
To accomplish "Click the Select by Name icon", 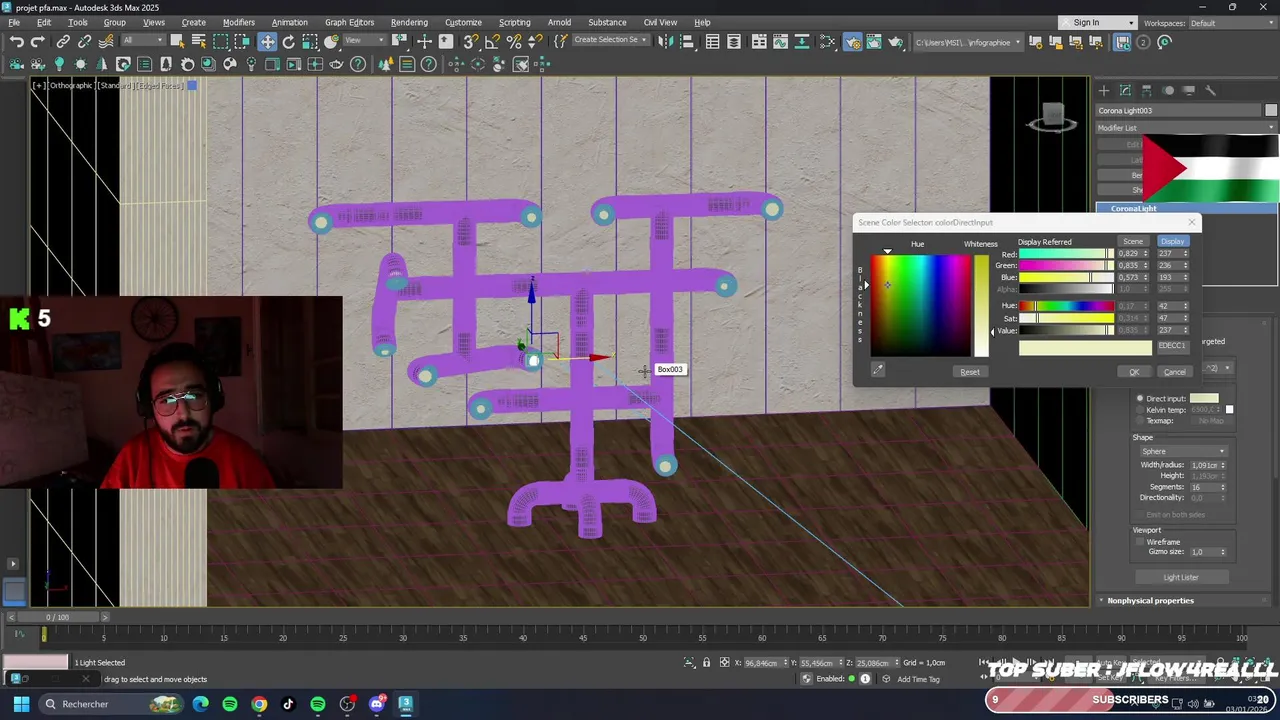I will 198,42.
